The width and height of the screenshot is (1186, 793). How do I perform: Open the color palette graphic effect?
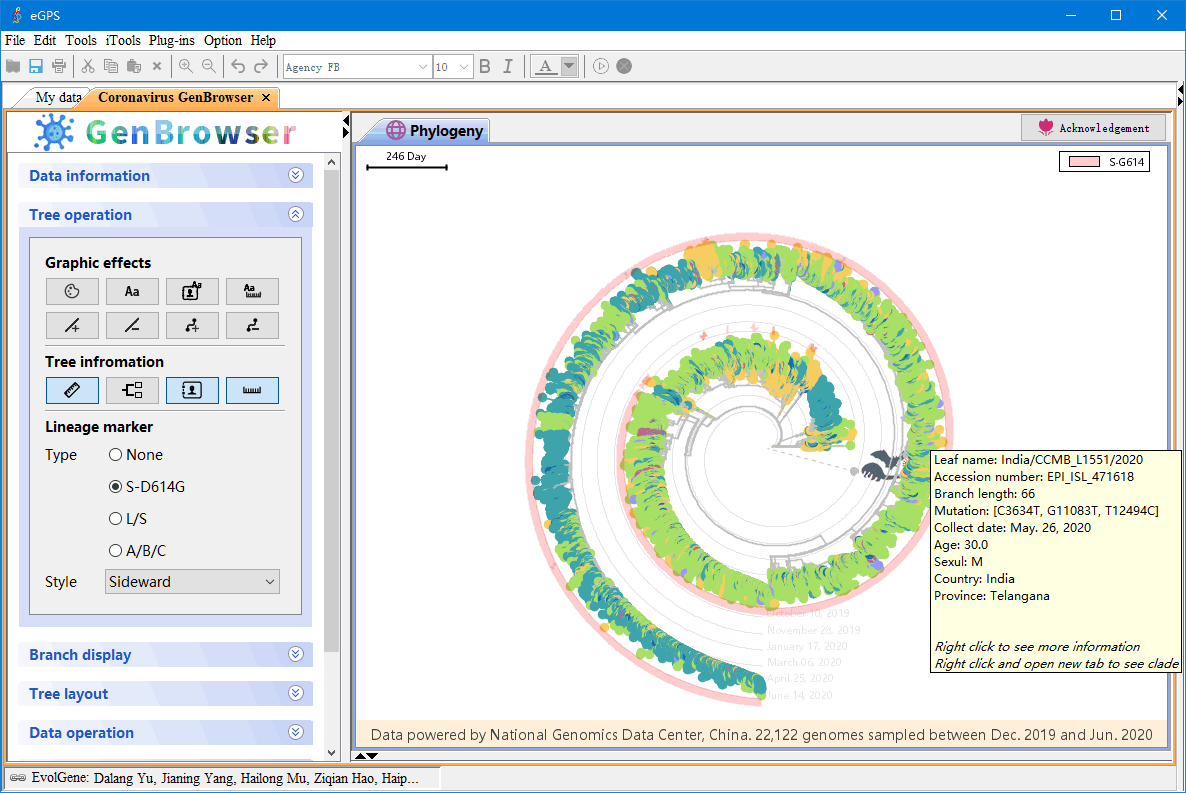[x=71, y=291]
